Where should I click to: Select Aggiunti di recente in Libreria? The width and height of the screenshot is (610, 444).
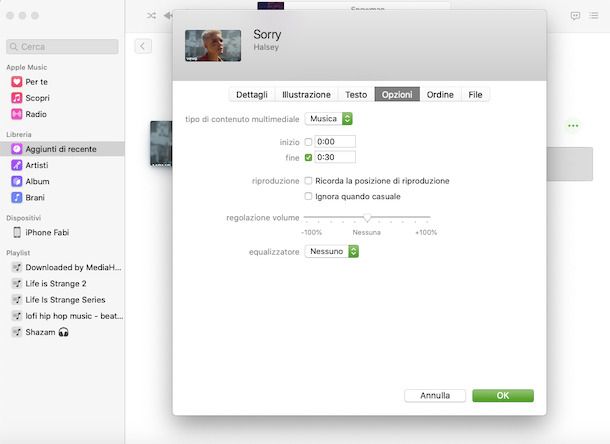pos(62,149)
